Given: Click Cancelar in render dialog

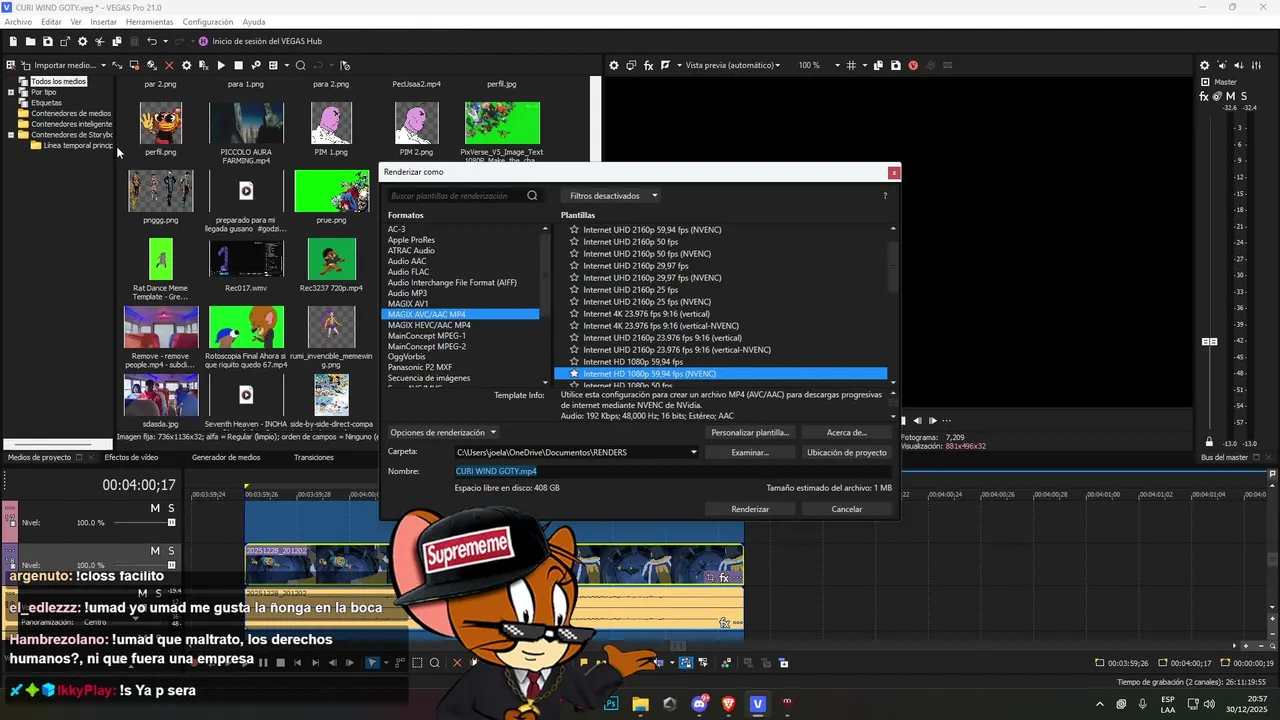Looking at the screenshot, I should click(x=847, y=509).
